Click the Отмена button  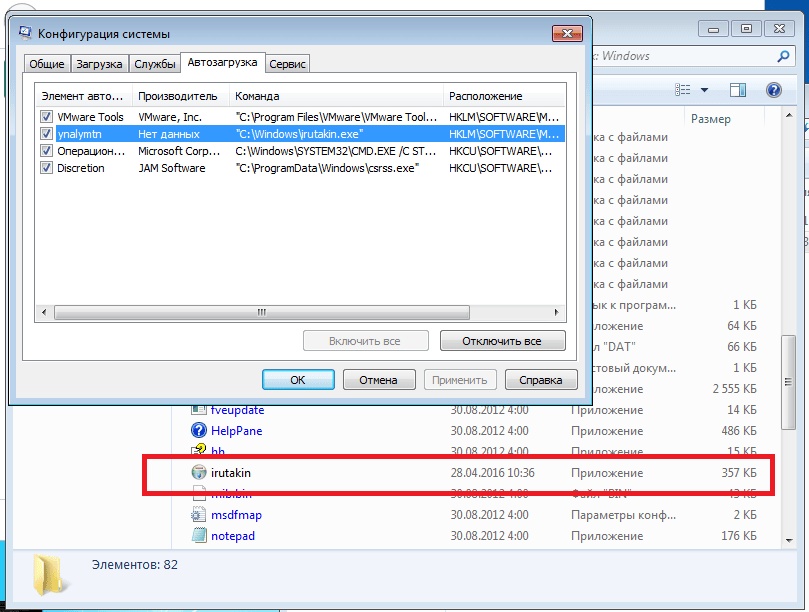coord(379,380)
